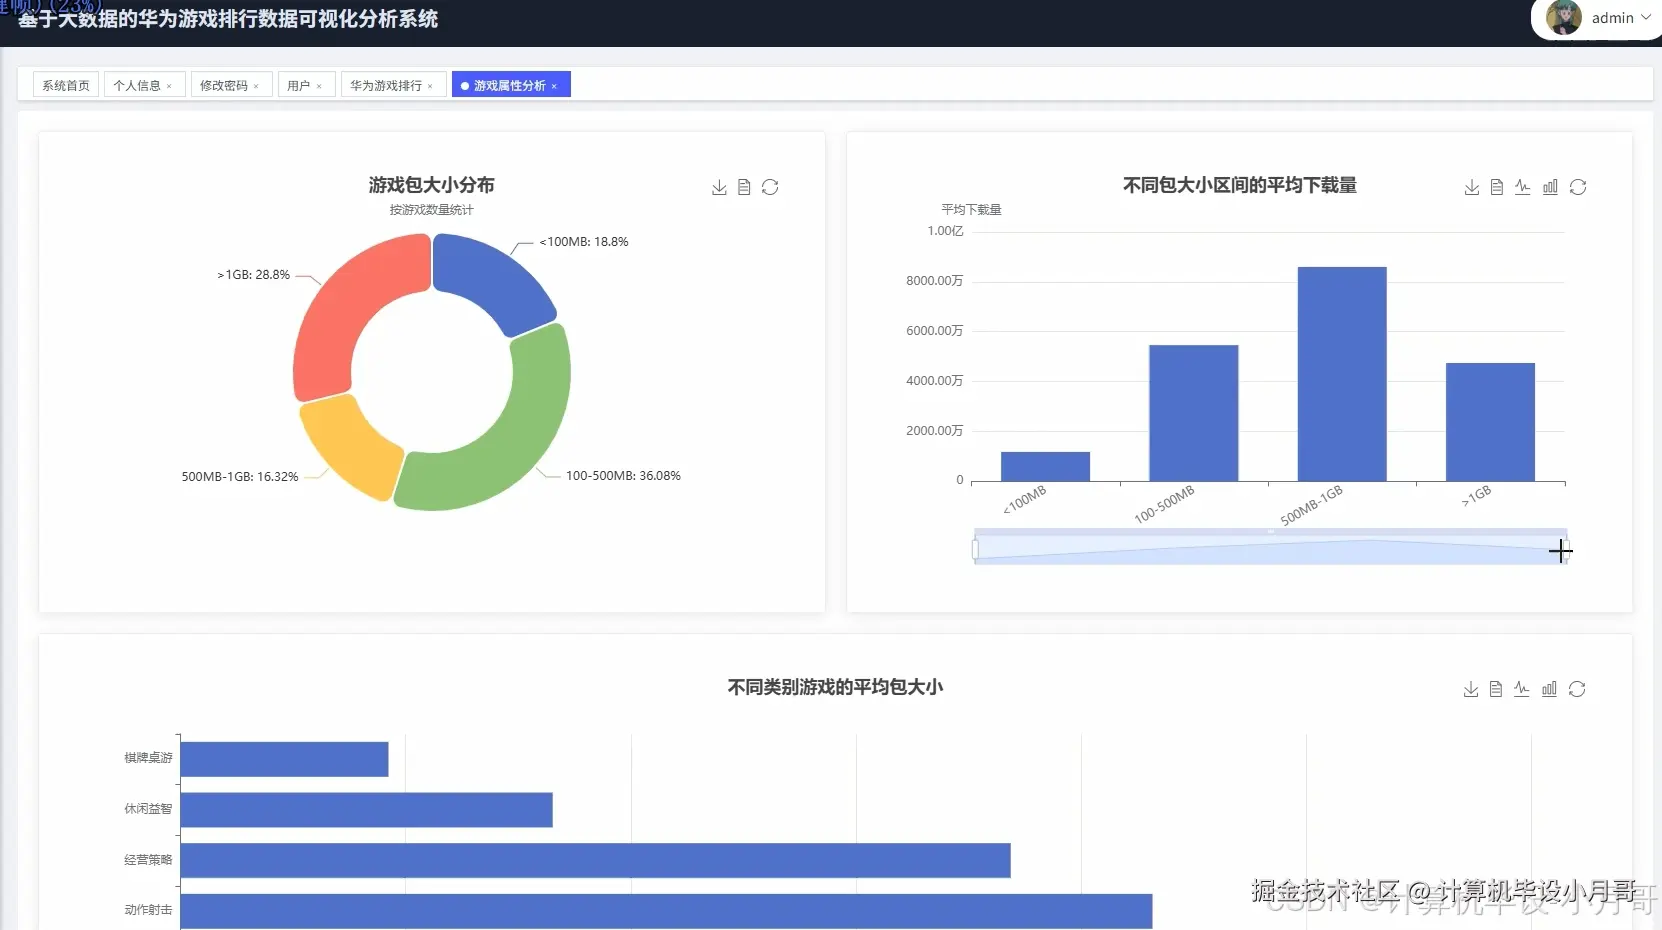Viewport: 1662px width, 930px height.
Task: Switch average download chart to bar view
Action: pyautogui.click(x=1550, y=187)
